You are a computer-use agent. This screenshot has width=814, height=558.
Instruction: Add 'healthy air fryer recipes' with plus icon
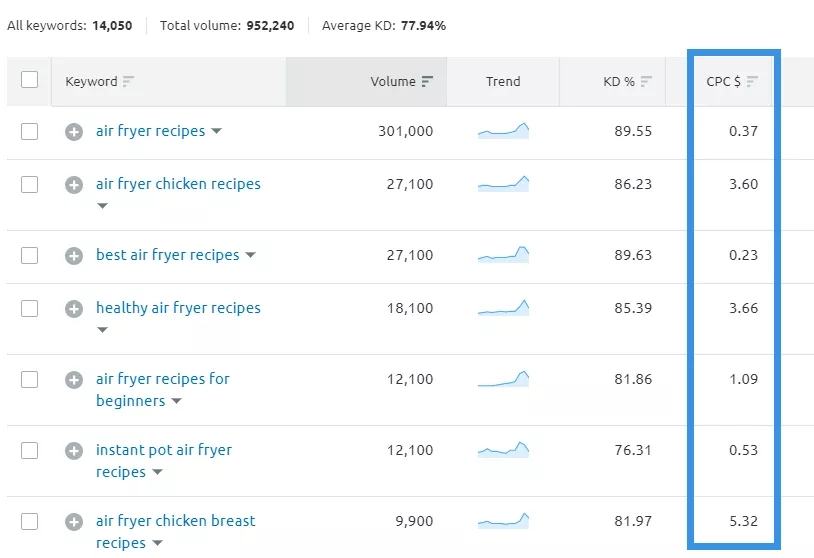point(74,309)
